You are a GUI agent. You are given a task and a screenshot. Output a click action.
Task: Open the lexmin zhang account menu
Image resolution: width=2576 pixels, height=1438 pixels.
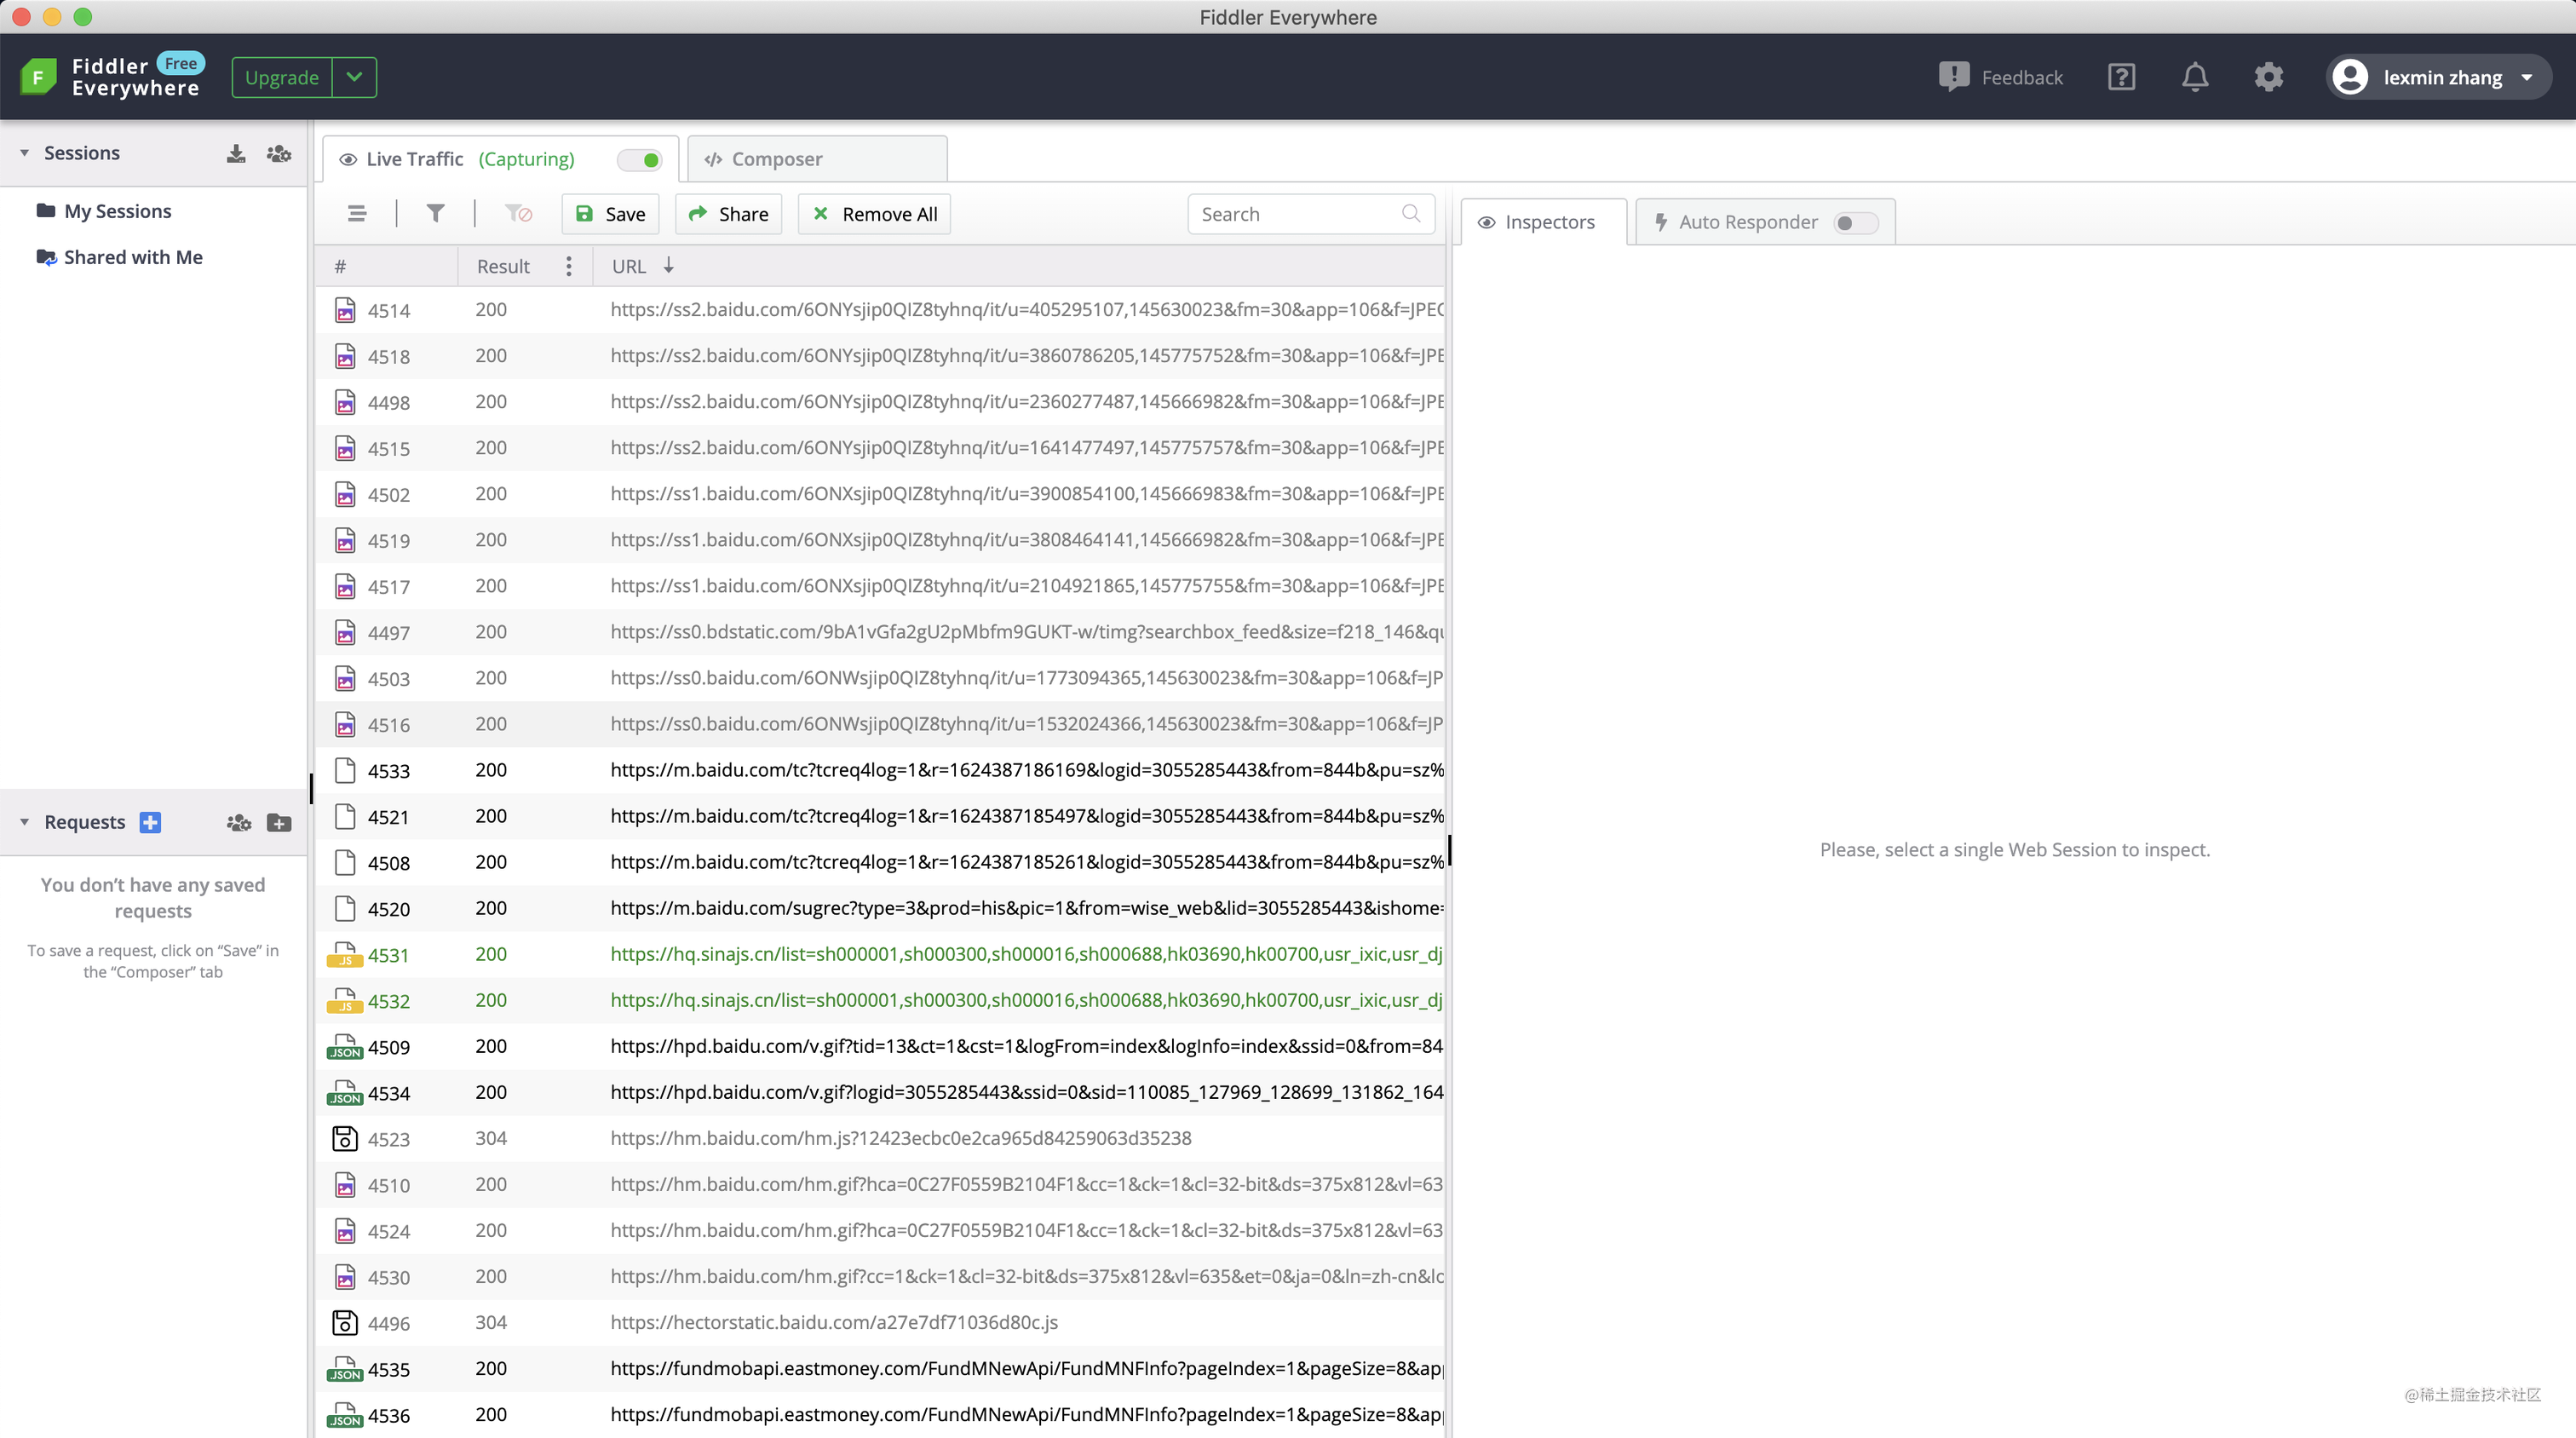2438,77
